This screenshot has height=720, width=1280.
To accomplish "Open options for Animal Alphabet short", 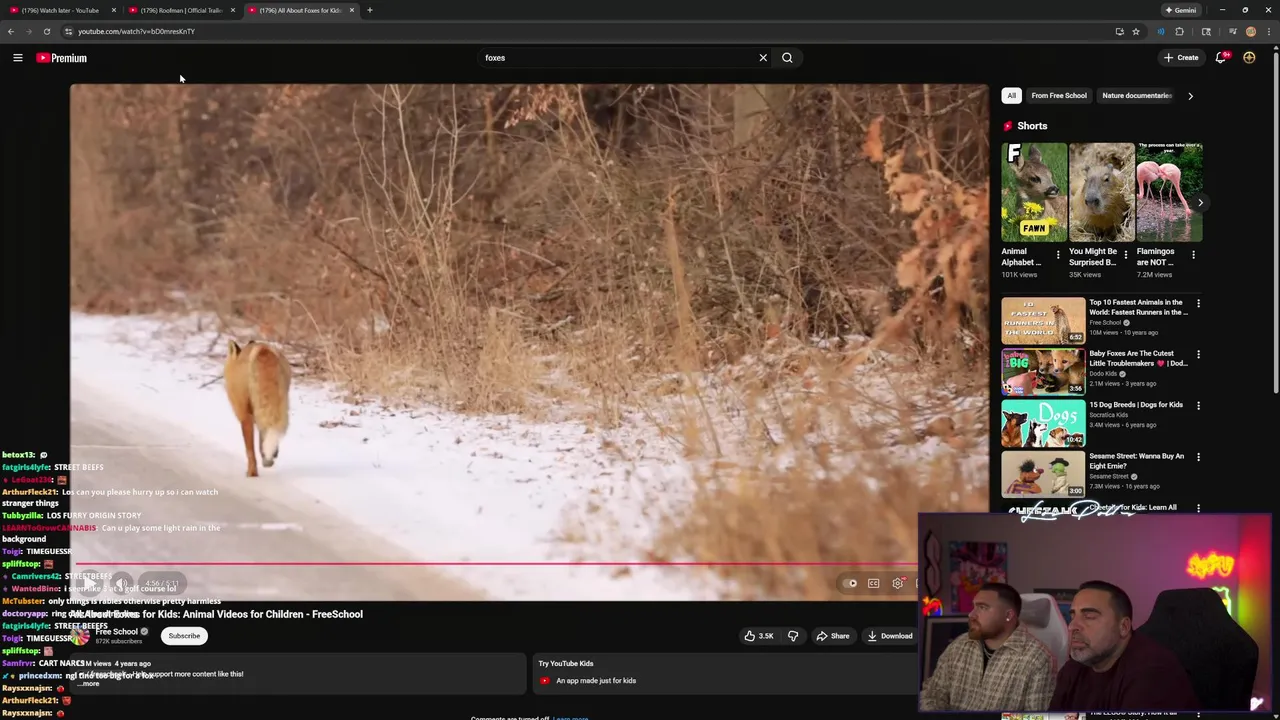I will point(1058,255).
